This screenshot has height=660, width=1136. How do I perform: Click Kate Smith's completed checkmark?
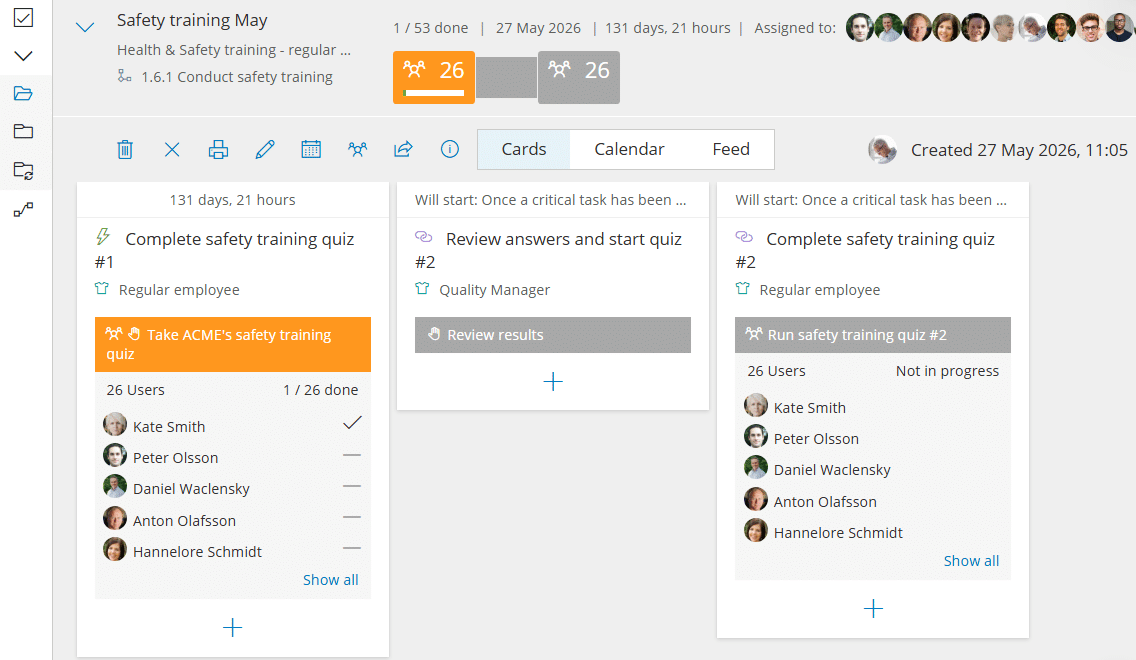click(352, 423)
